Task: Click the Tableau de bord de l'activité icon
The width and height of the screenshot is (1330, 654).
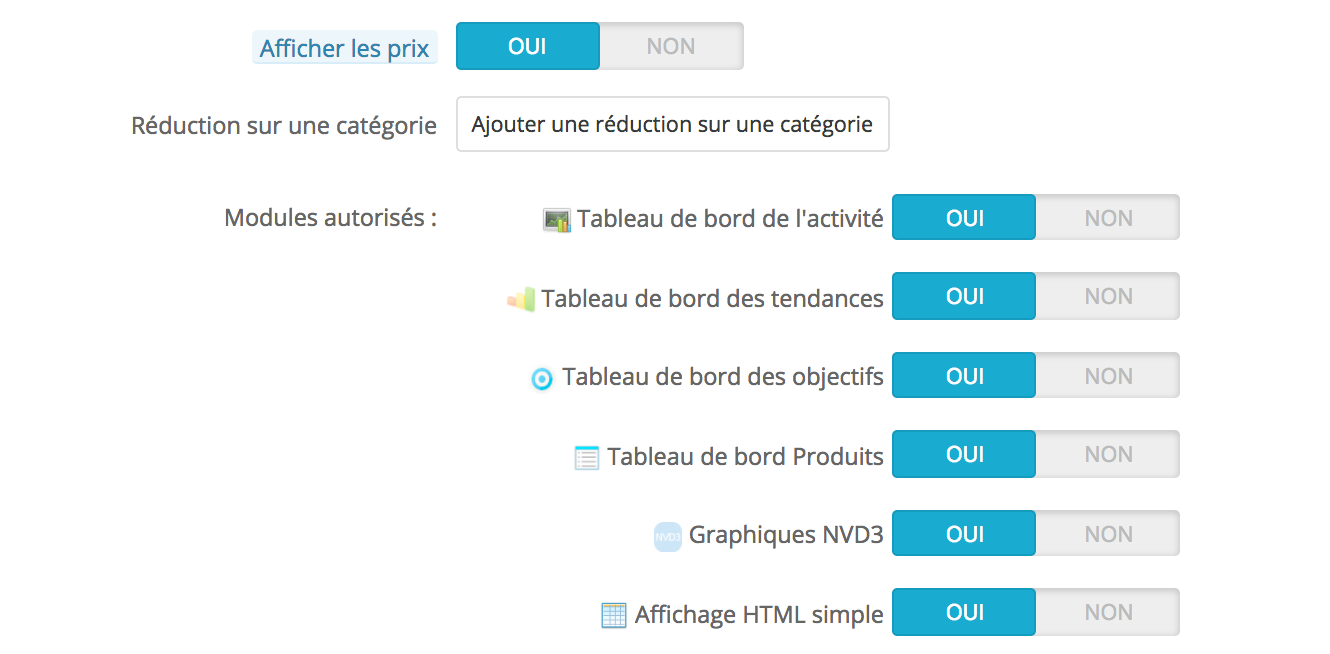Action: [556, 220]
